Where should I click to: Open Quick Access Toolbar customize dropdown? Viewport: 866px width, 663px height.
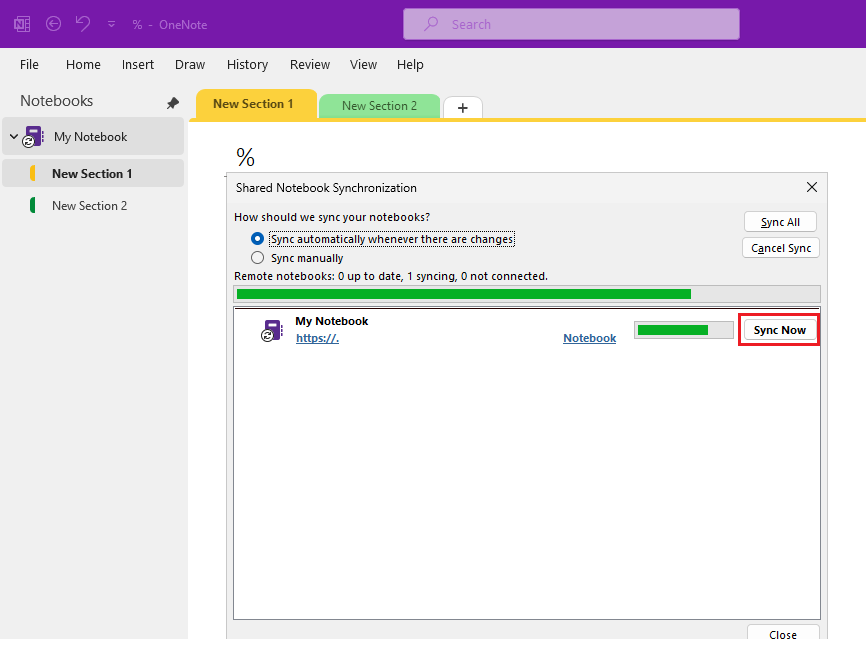[112, 24]
